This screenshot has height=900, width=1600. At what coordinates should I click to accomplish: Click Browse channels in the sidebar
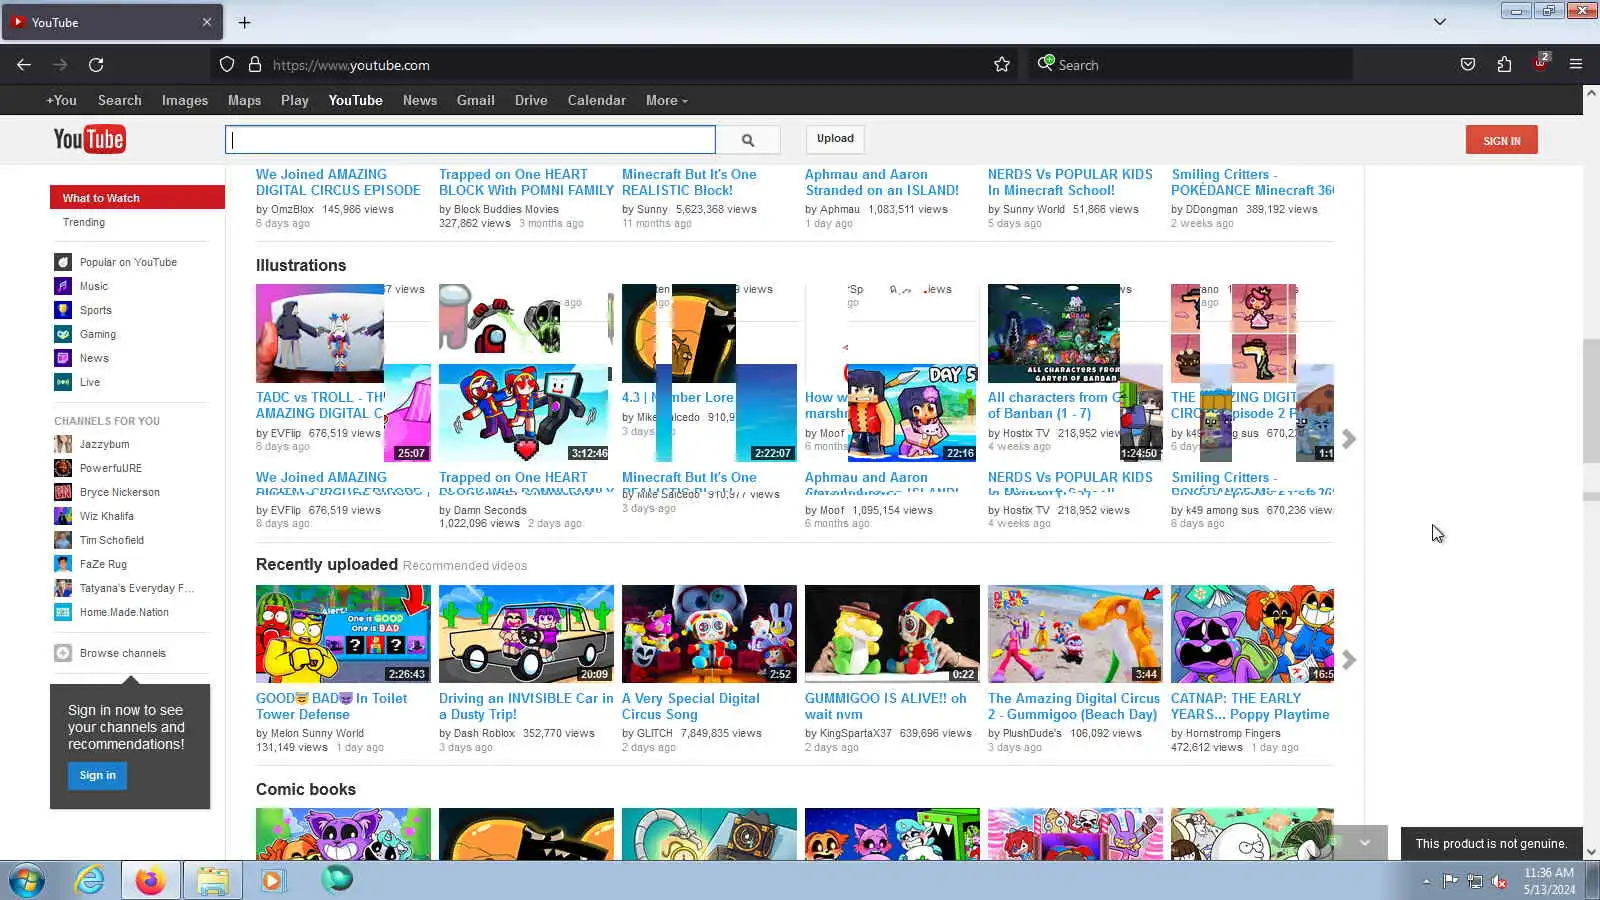(x=123, y=653)
